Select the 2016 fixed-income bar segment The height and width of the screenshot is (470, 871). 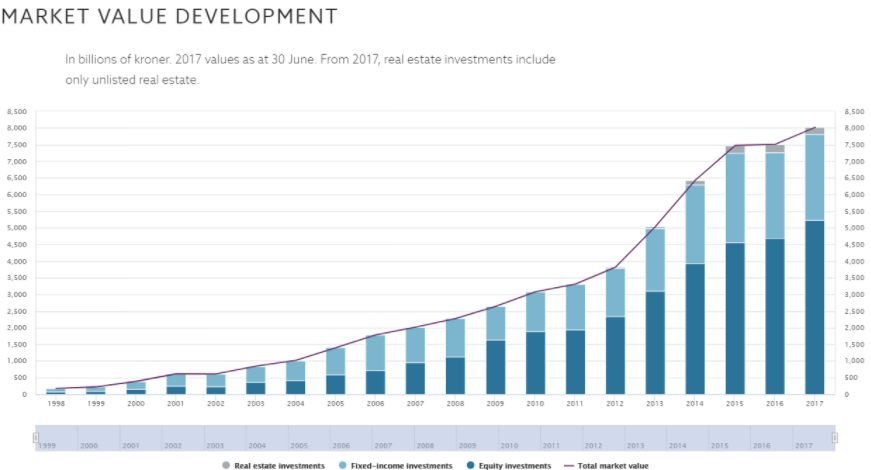(775, 196)
